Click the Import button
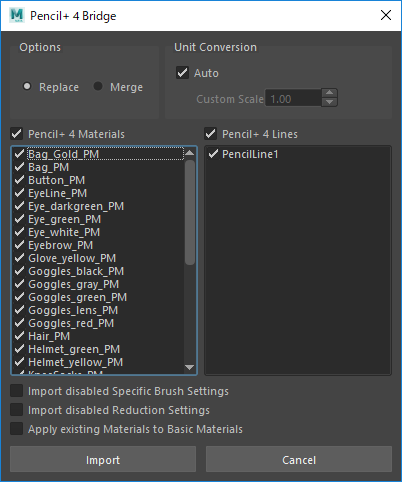 pyautogui.click(x=103, y=459)
